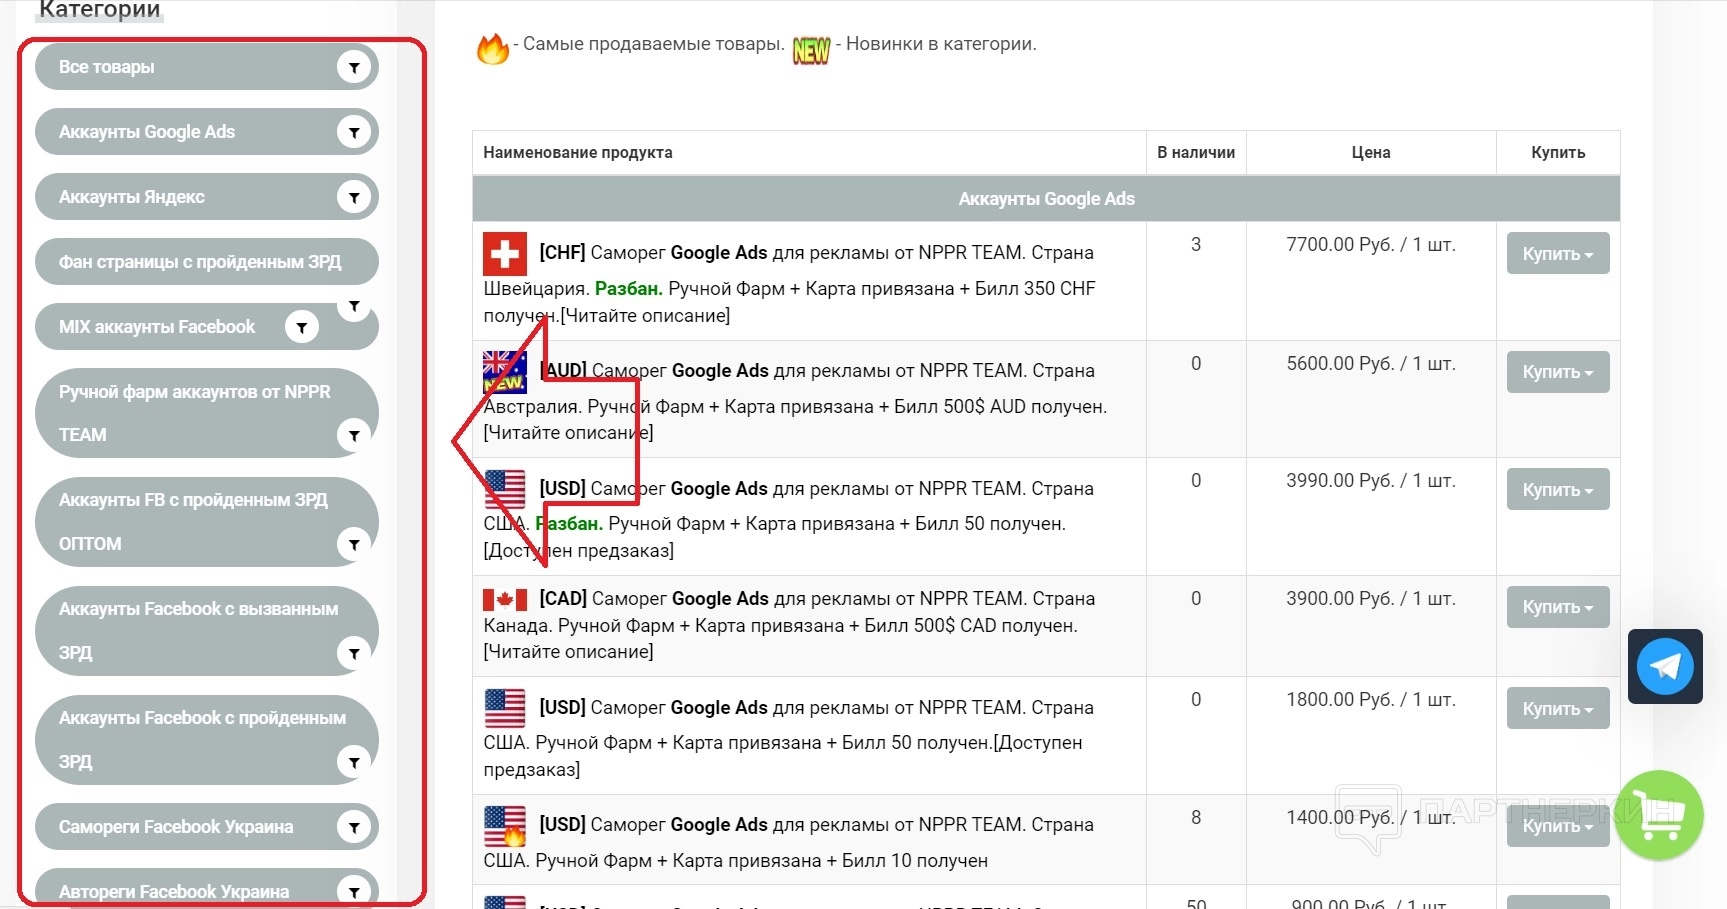Viewport: 1727px width, 909px height.
Task: Open Купить dropdown for 1800 Руб USD account
Action: coord(1557,709)
